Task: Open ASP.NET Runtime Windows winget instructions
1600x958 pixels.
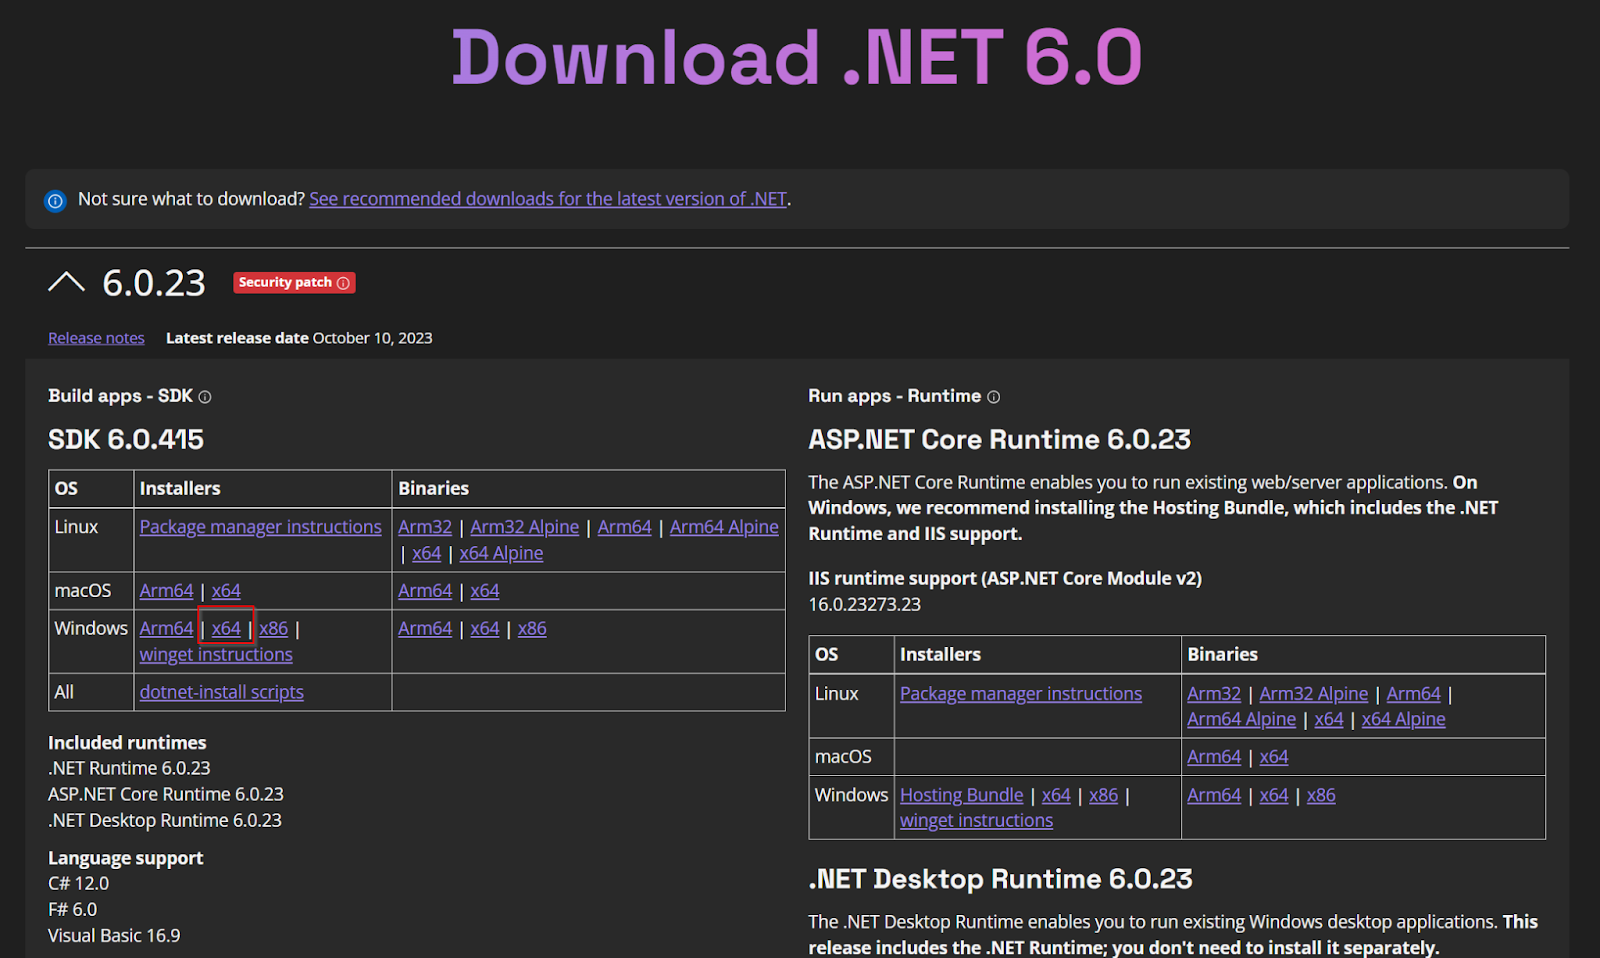Action: 976,820
